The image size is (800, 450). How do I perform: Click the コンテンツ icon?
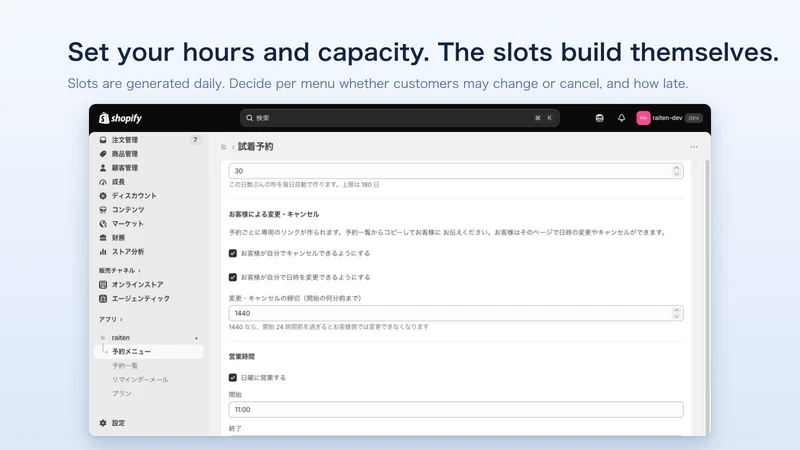(103, 210)
